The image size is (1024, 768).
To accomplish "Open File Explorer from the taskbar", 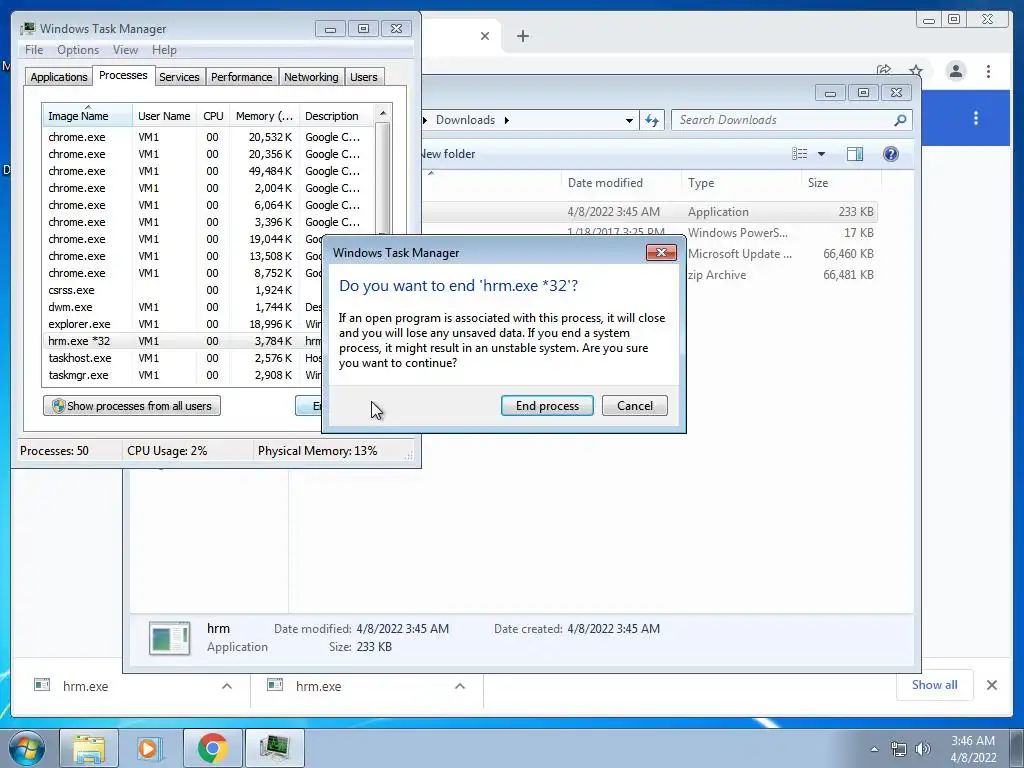I will pos(89,748).
